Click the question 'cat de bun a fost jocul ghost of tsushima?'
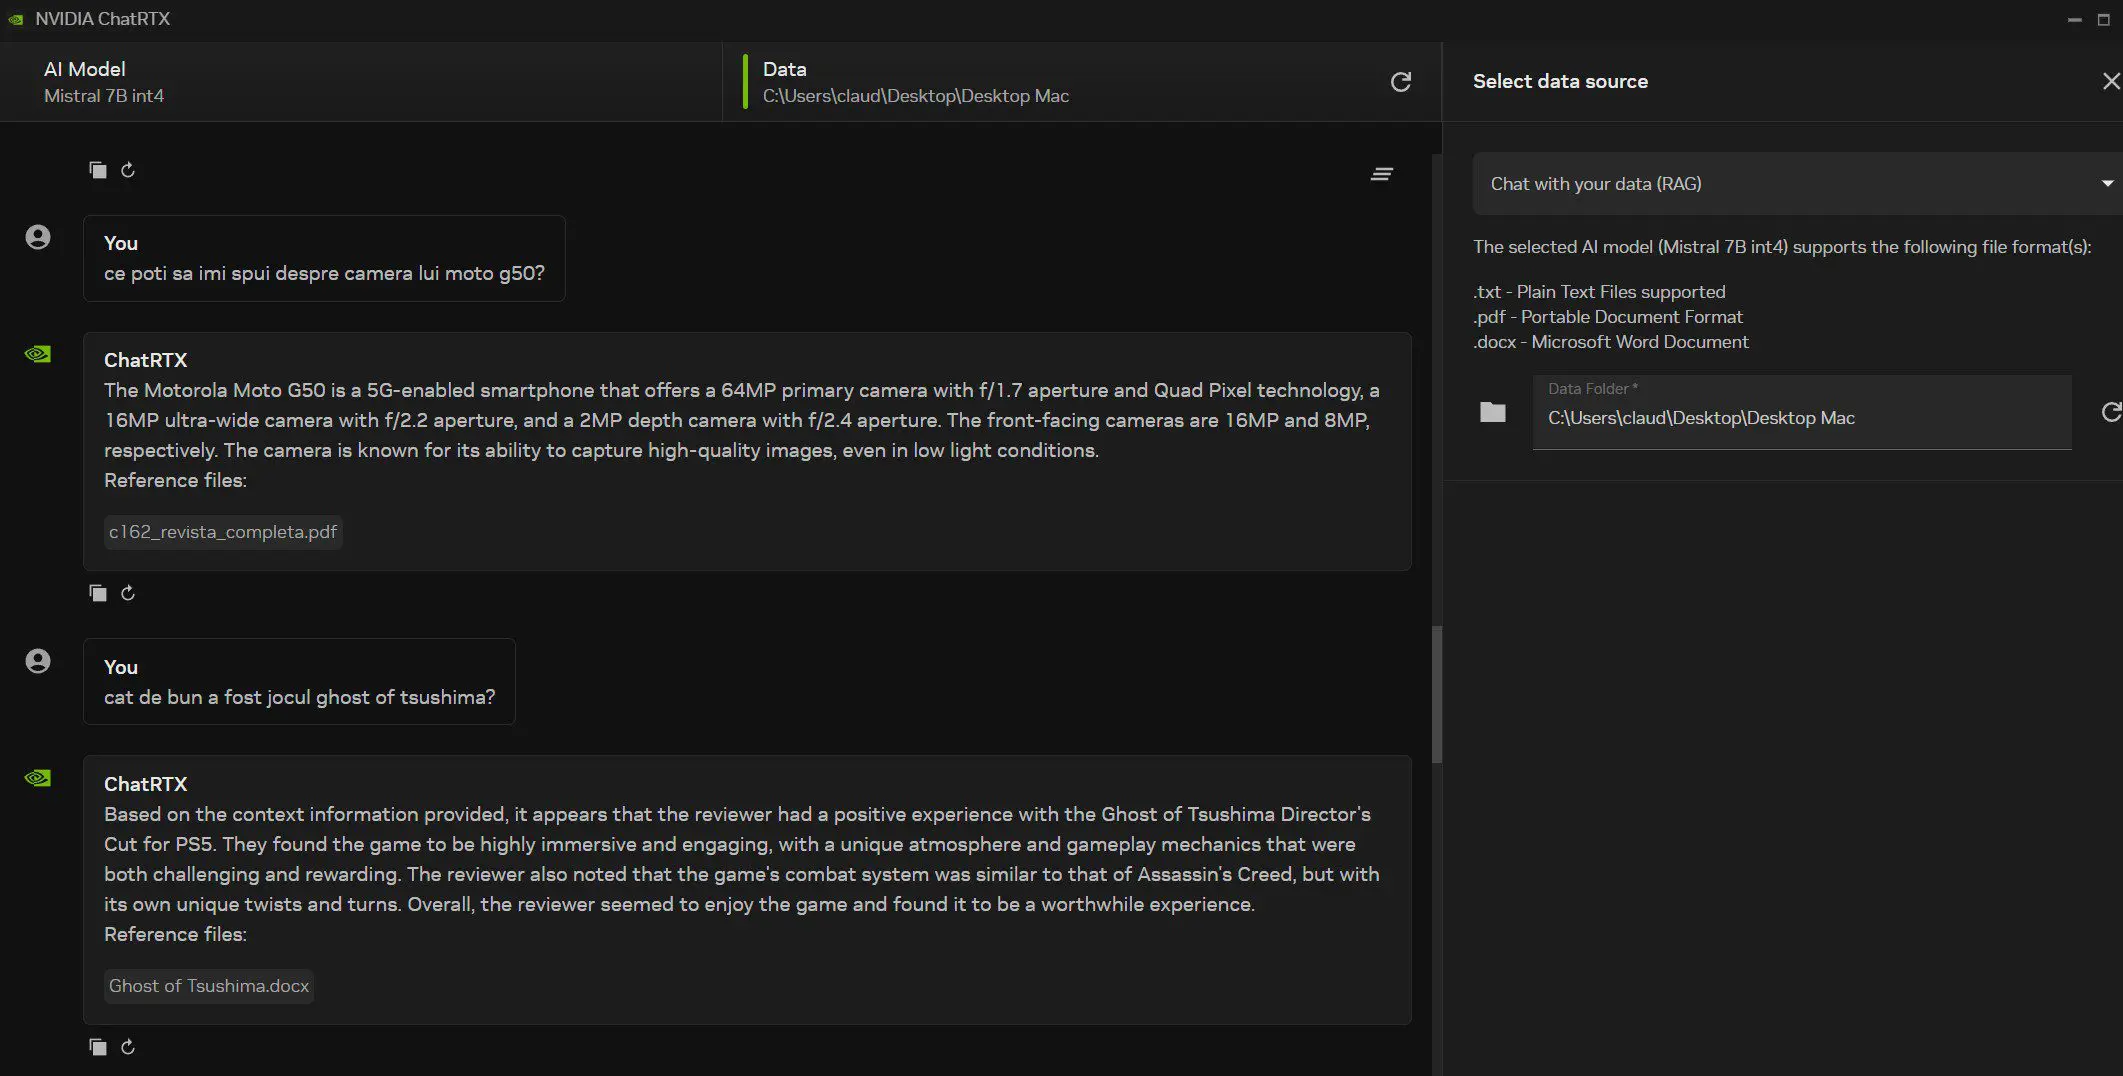This screenshot has height=1076, width=2123. click(299, 697)
